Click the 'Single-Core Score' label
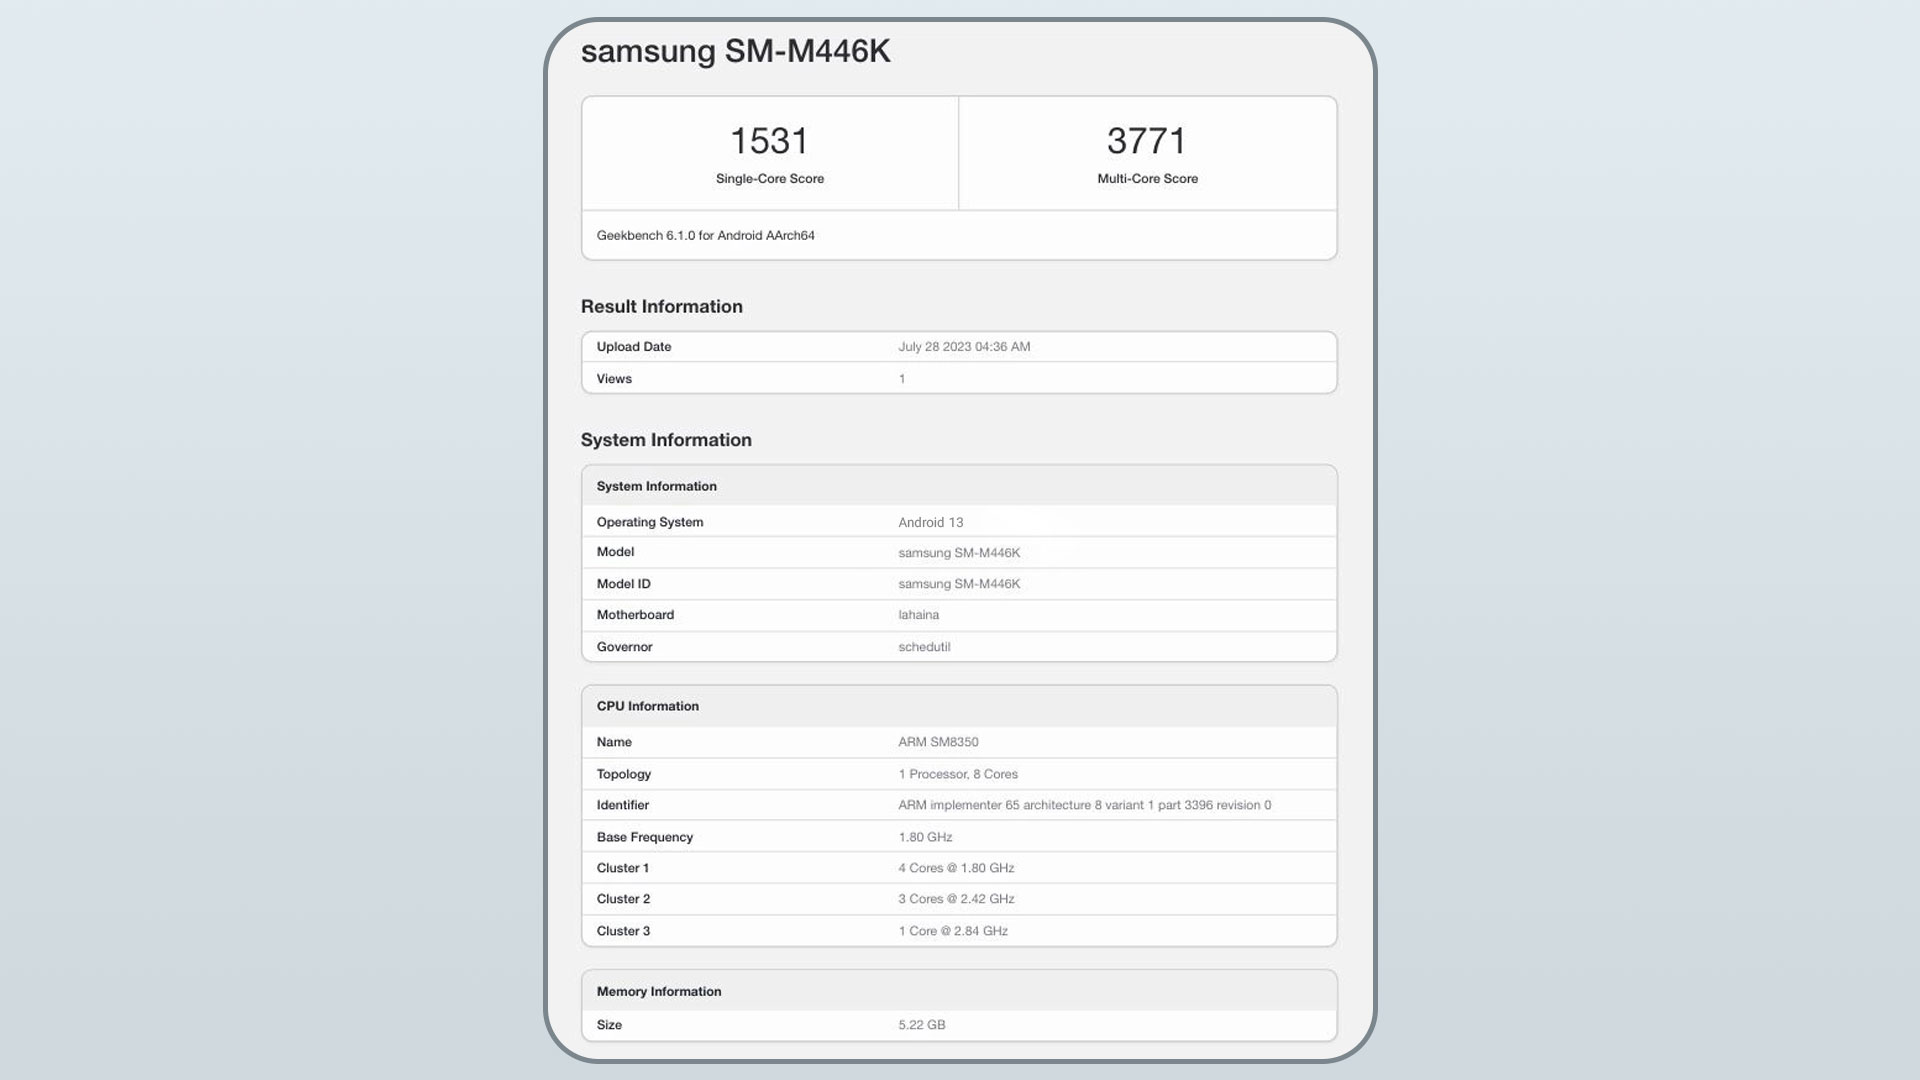 770,179
